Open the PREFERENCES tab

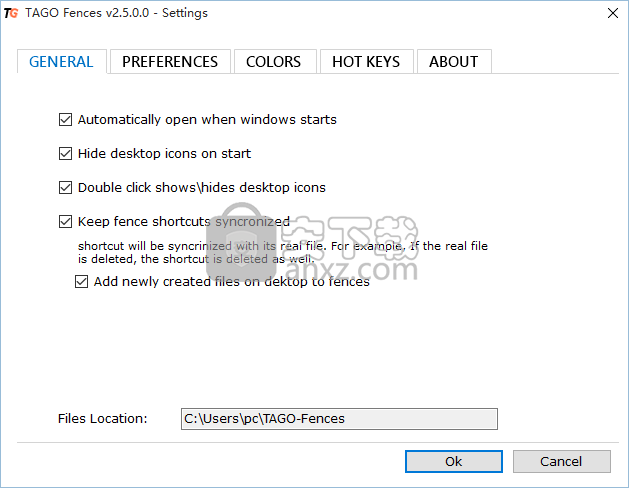click(x=170, y=62)
